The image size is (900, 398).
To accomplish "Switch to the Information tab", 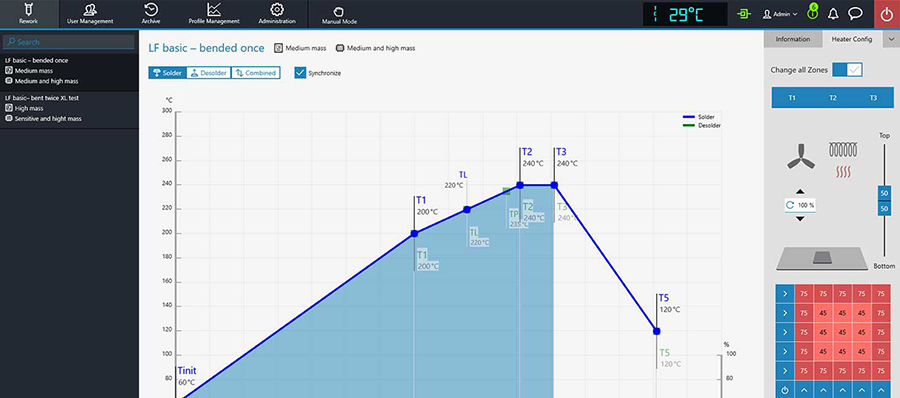I will click(793, 39).
